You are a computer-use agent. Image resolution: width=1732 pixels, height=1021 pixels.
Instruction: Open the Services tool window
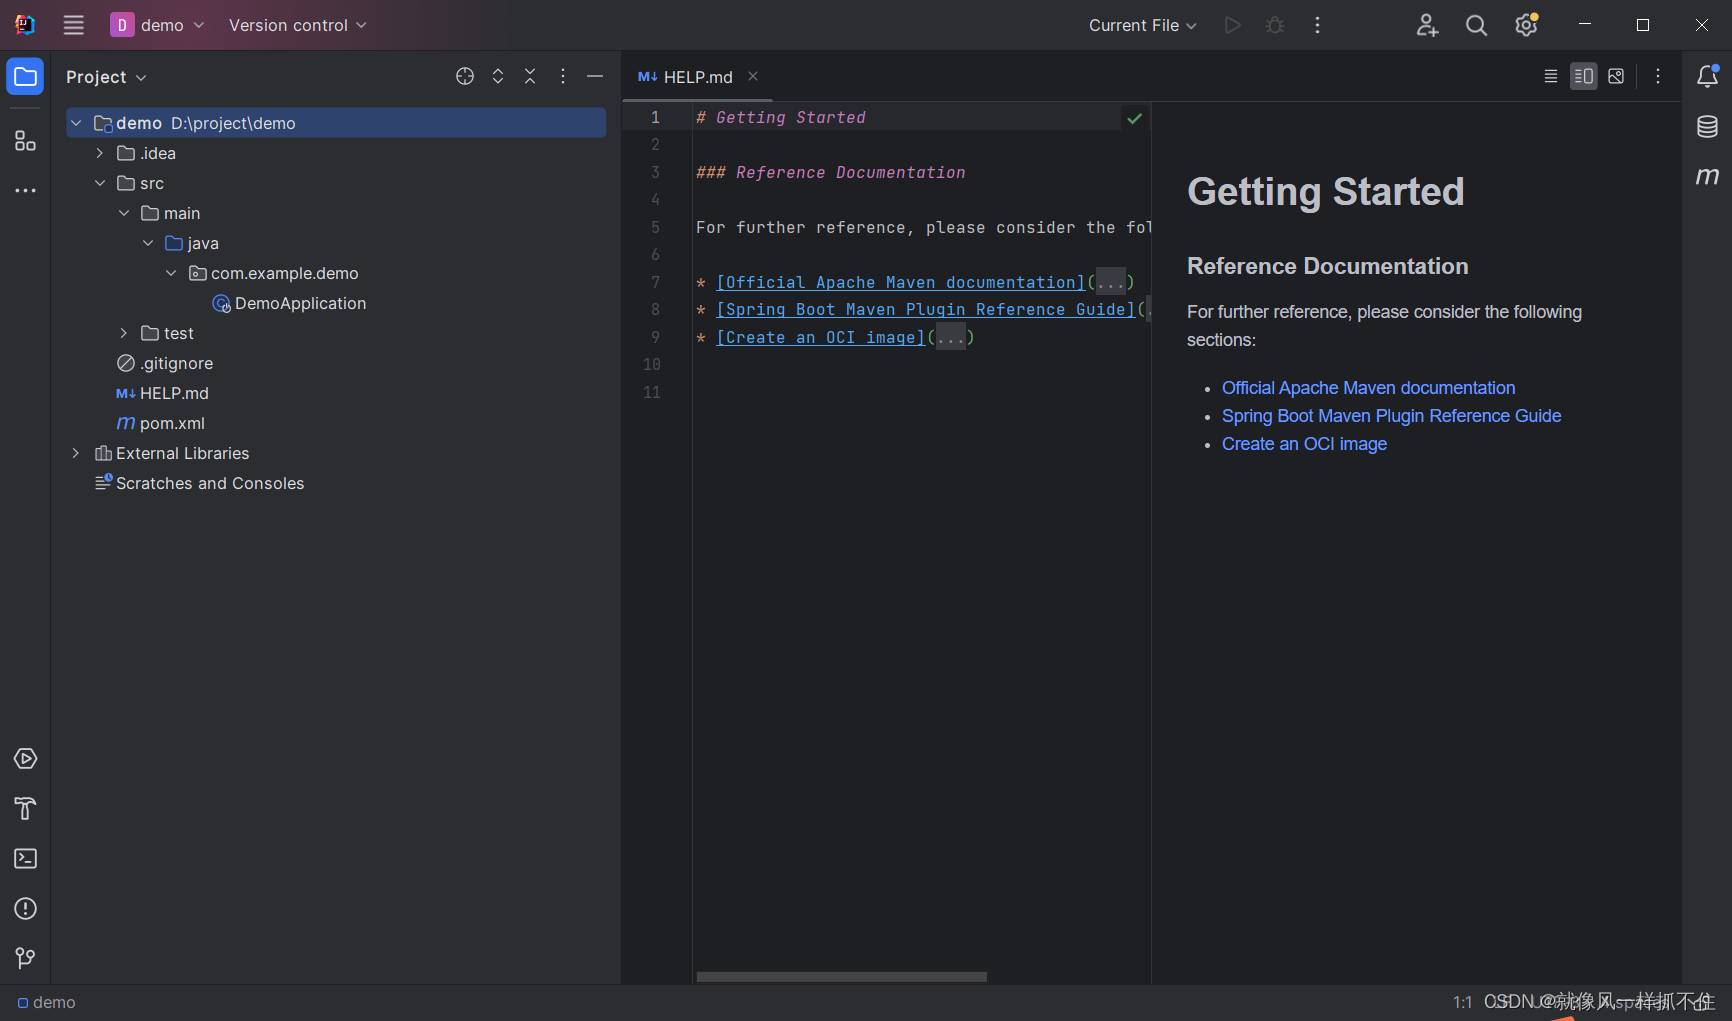(x=25, y=759)
